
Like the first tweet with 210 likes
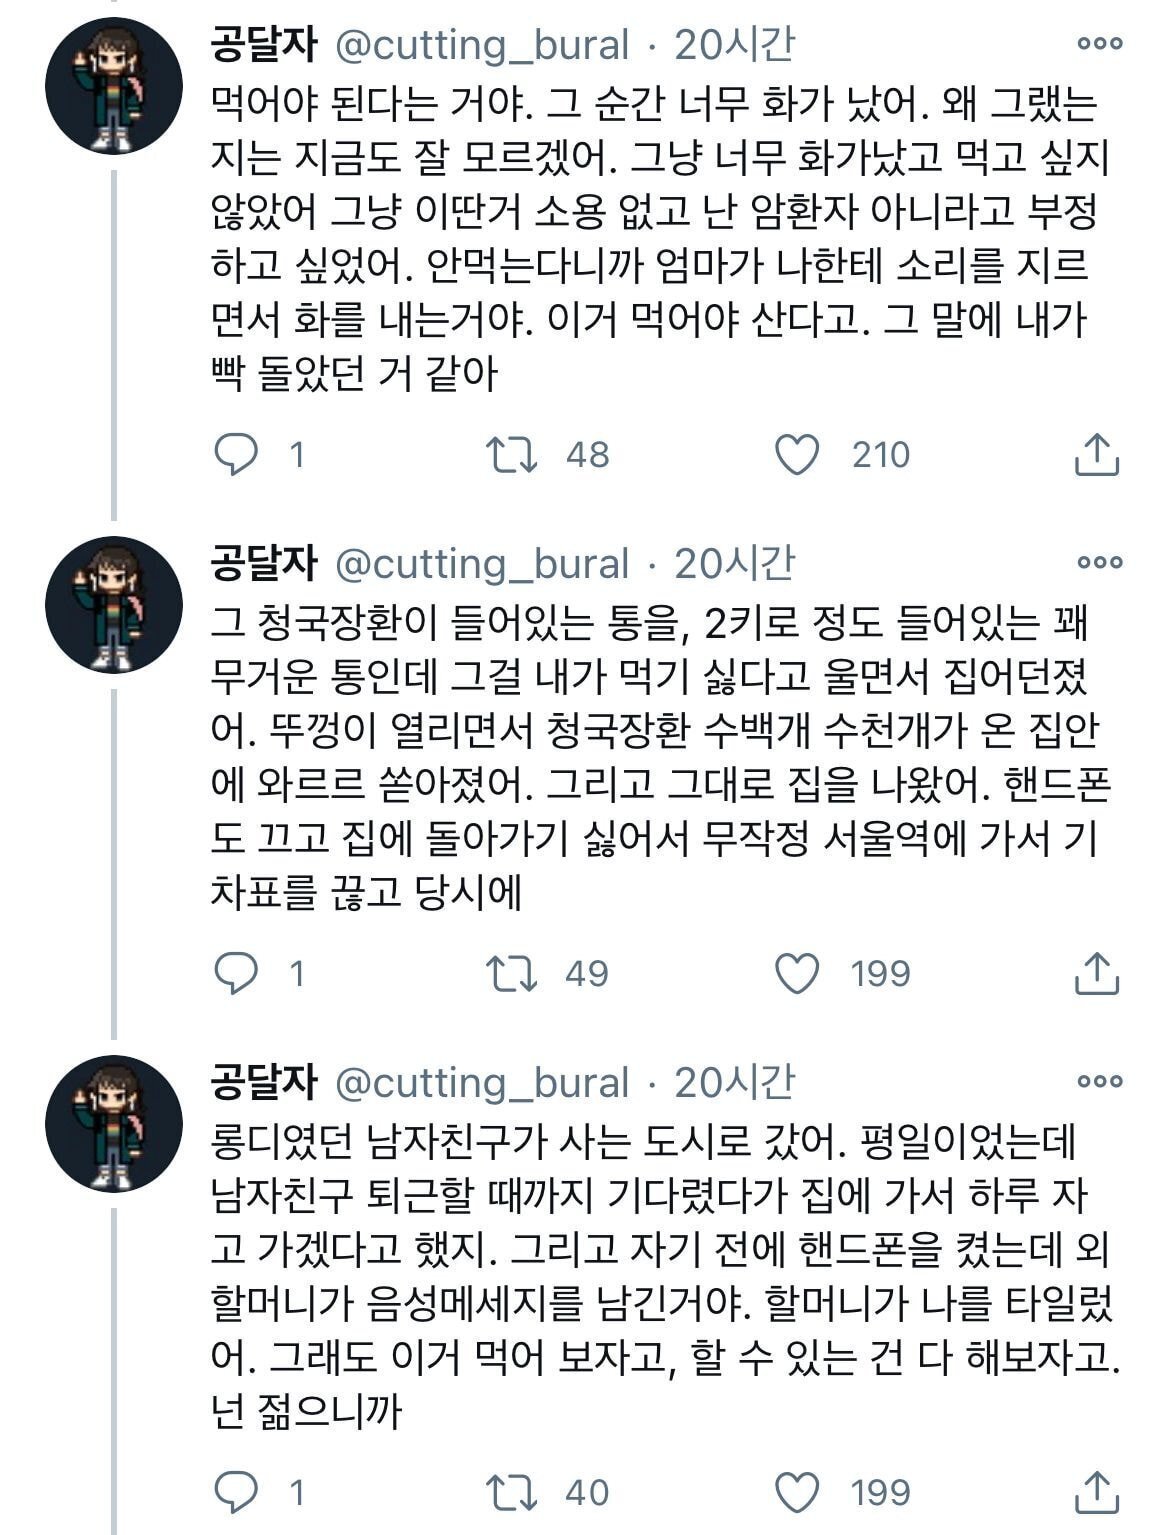tap(798, 455)
